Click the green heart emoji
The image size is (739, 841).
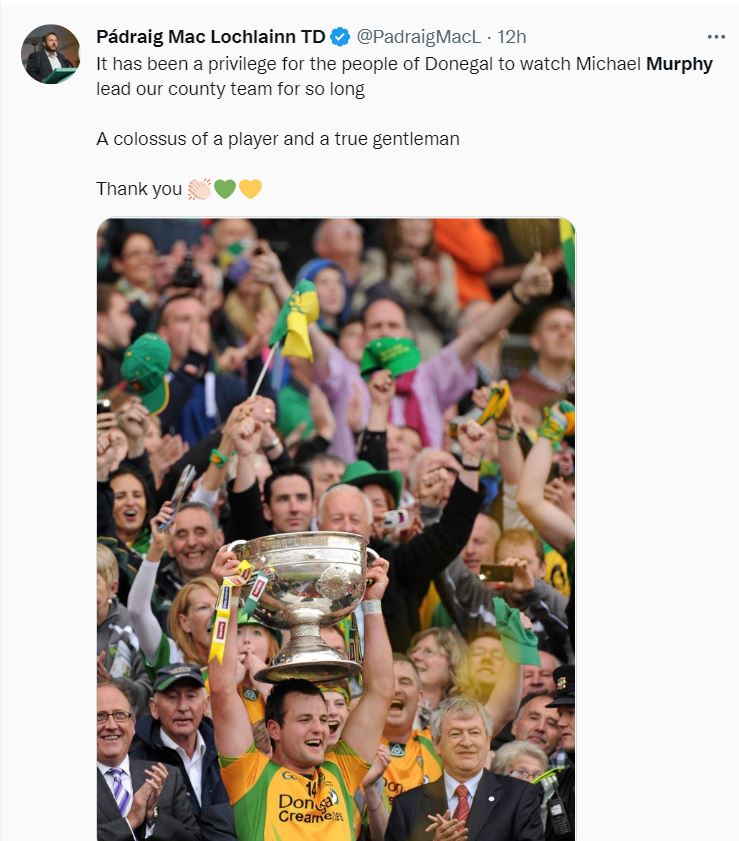(x=225, y=189)
